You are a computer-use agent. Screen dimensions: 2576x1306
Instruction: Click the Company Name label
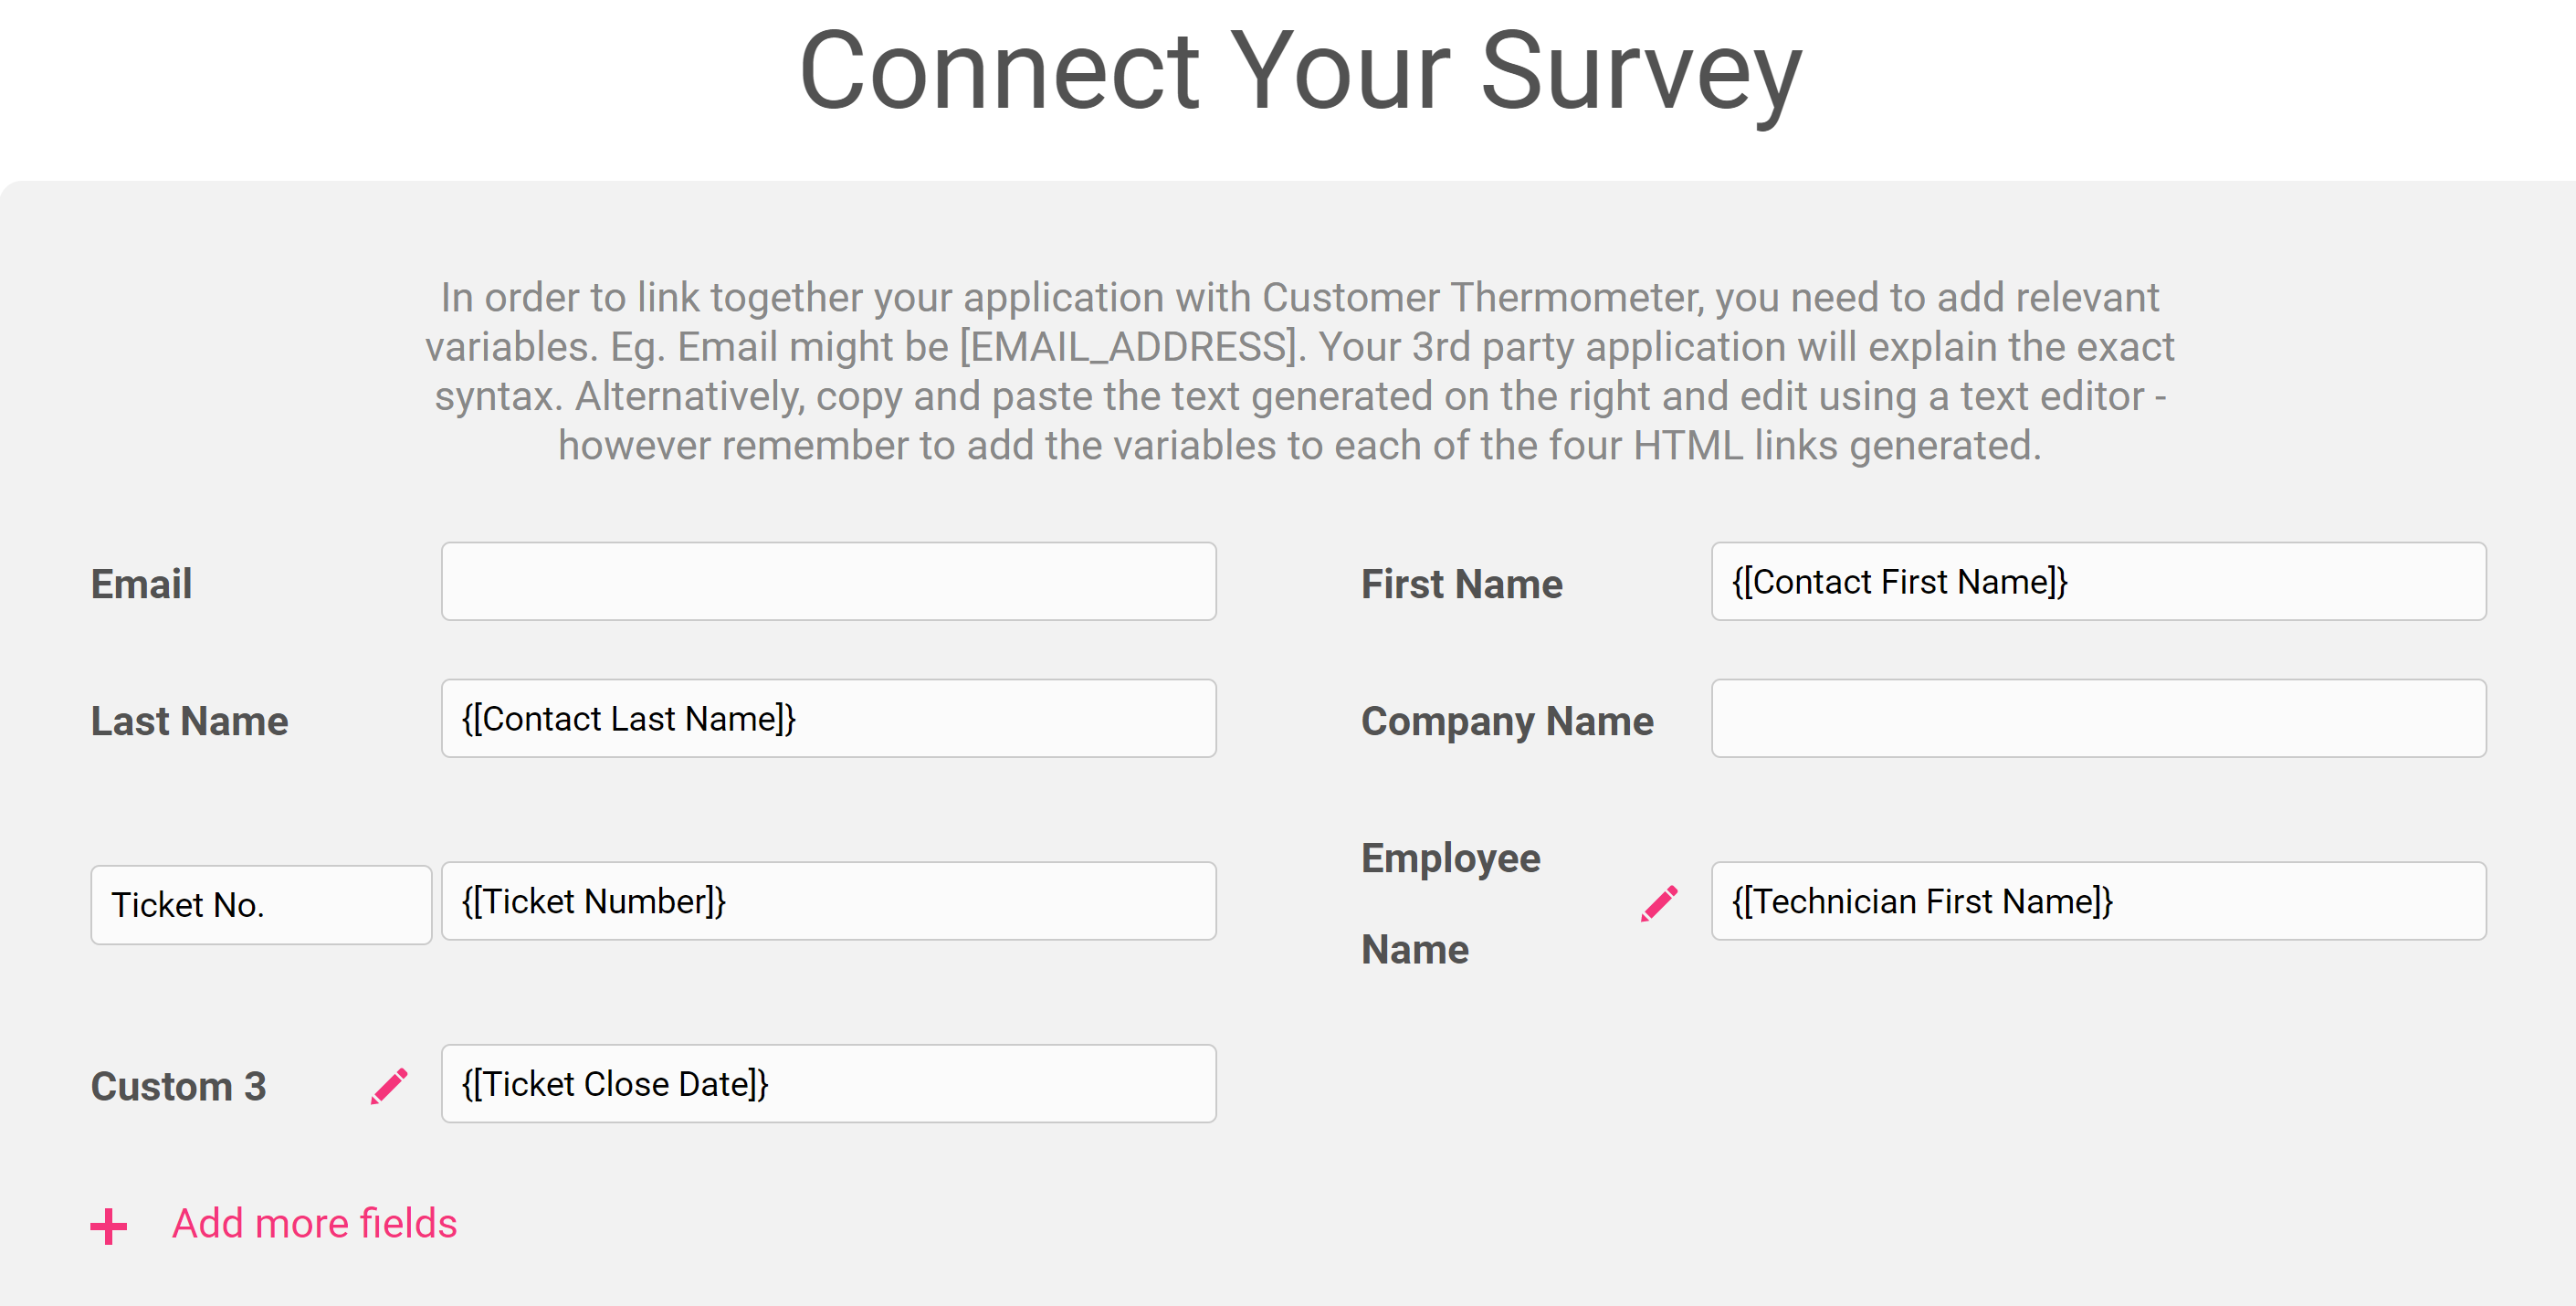point(1507,722)
